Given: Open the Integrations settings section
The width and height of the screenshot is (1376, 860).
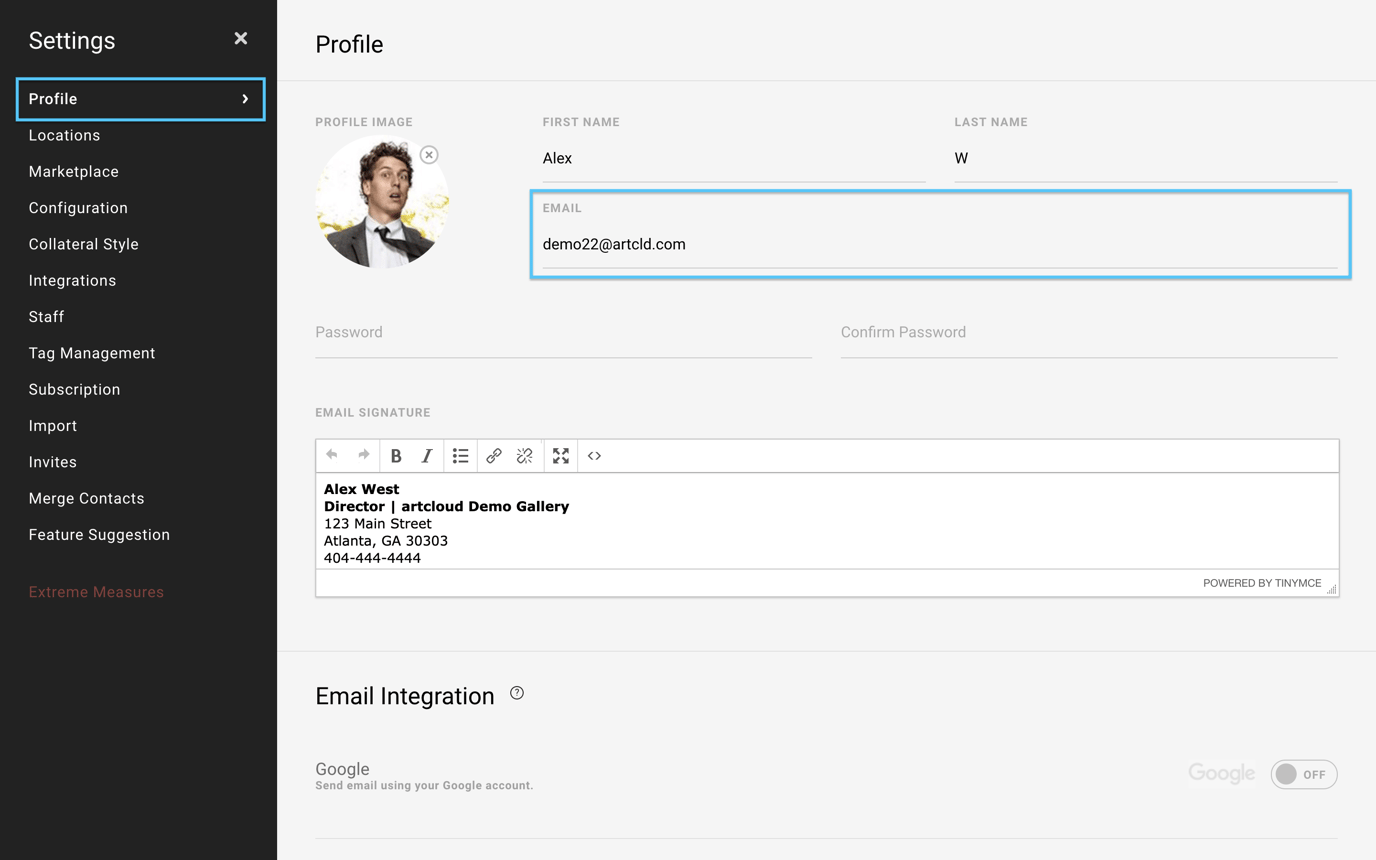Looking at the screenshot, I should (72, 281).
